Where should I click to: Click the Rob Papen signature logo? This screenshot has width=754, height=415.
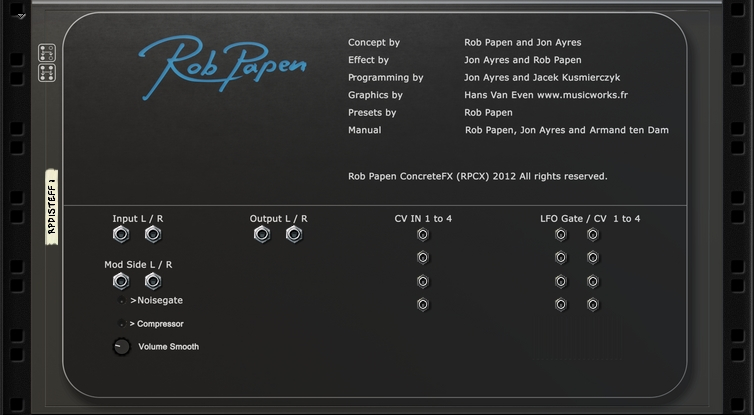(x=222, y=66)
